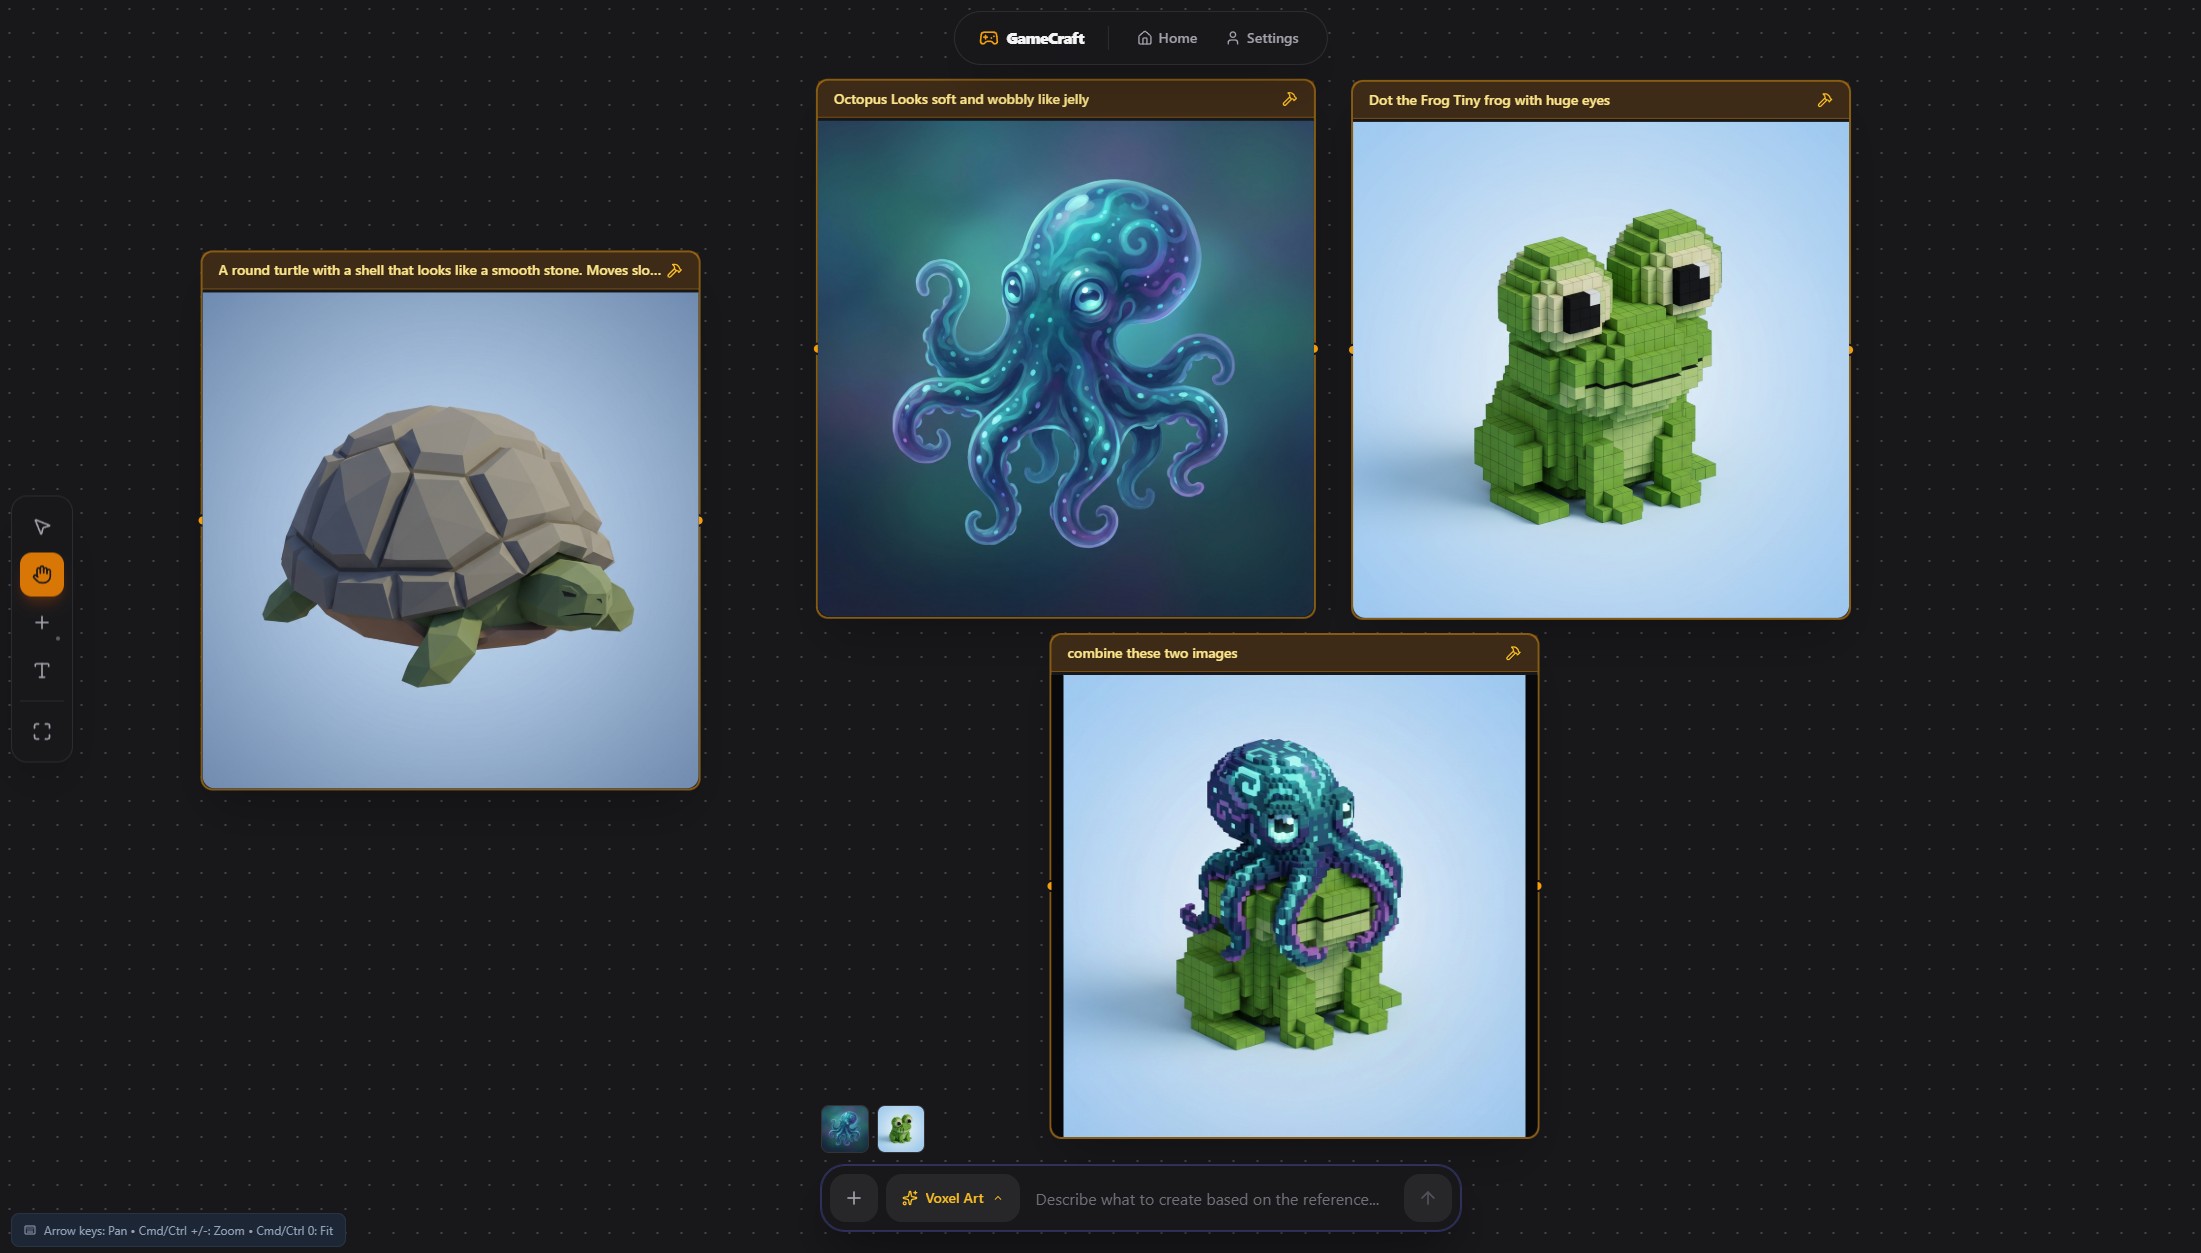
Task: Click the pin icon on Octopus card
Action: point(1289,99)
